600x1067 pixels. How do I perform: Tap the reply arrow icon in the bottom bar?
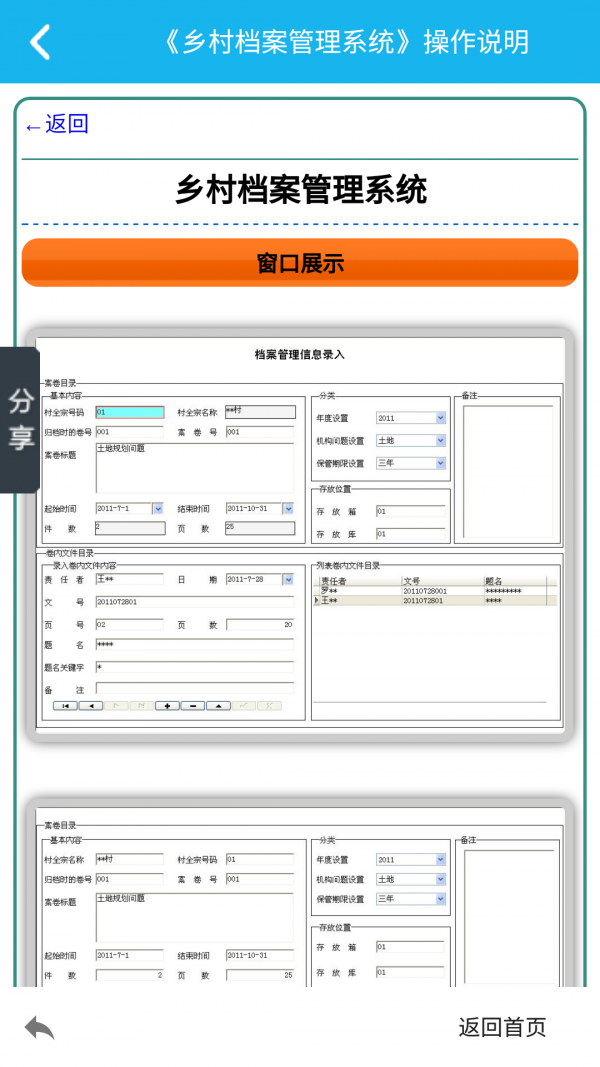[x=40, y=1027]
